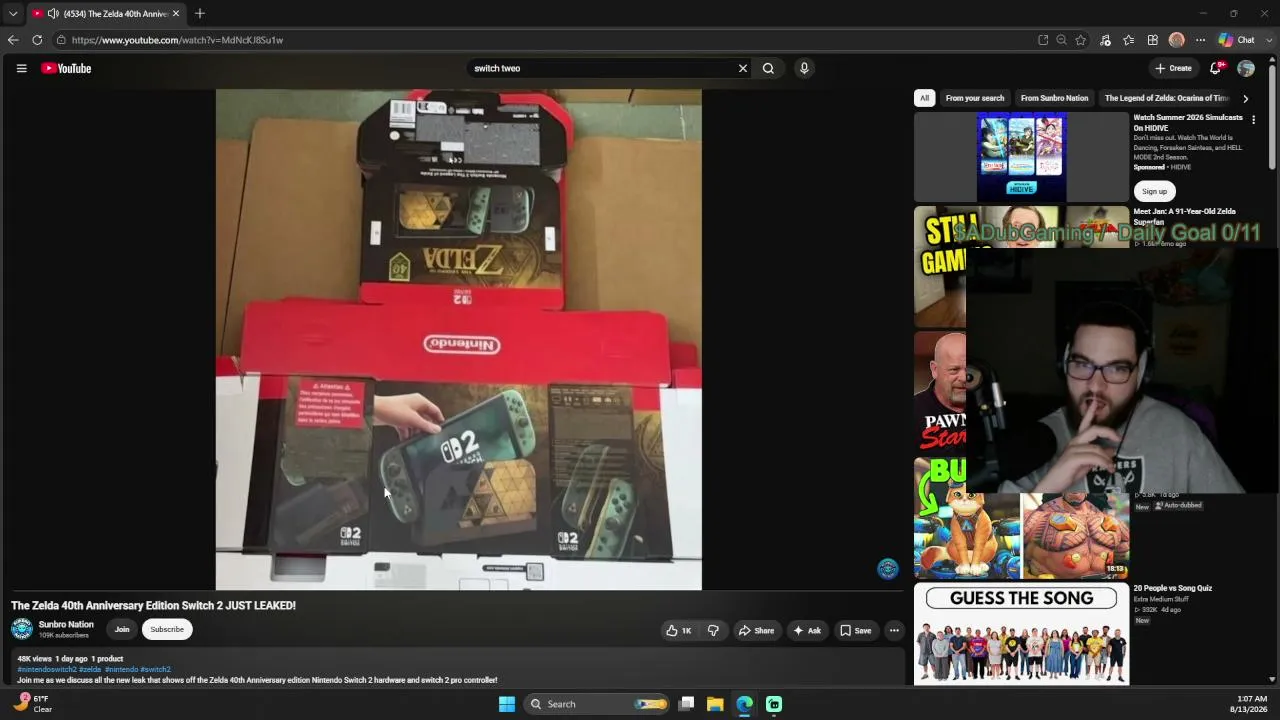Open the Windows Start menu

click(507, 704)
